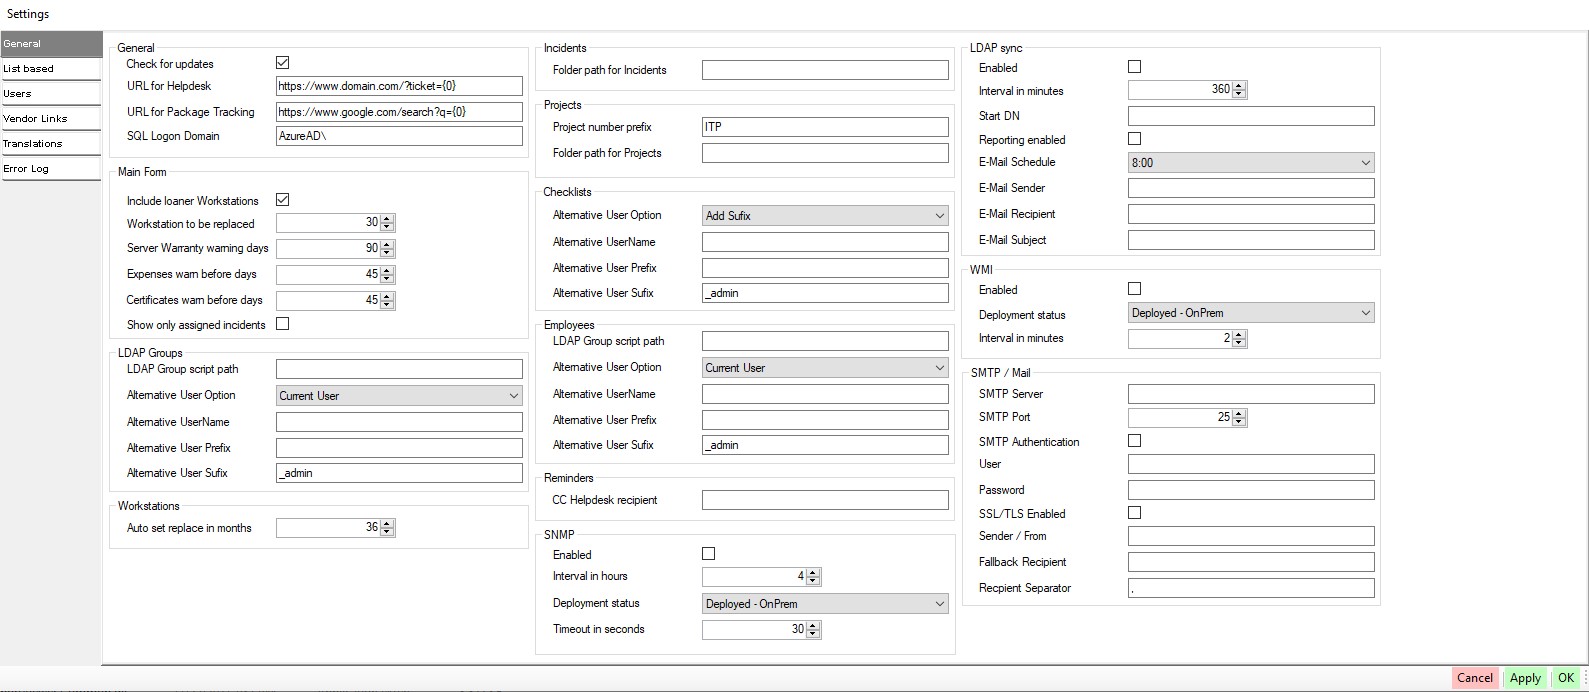The image size is (1589, 692).
Task: Expand SNMP Deployment status dropdown
Action: [x=825, y=604]
